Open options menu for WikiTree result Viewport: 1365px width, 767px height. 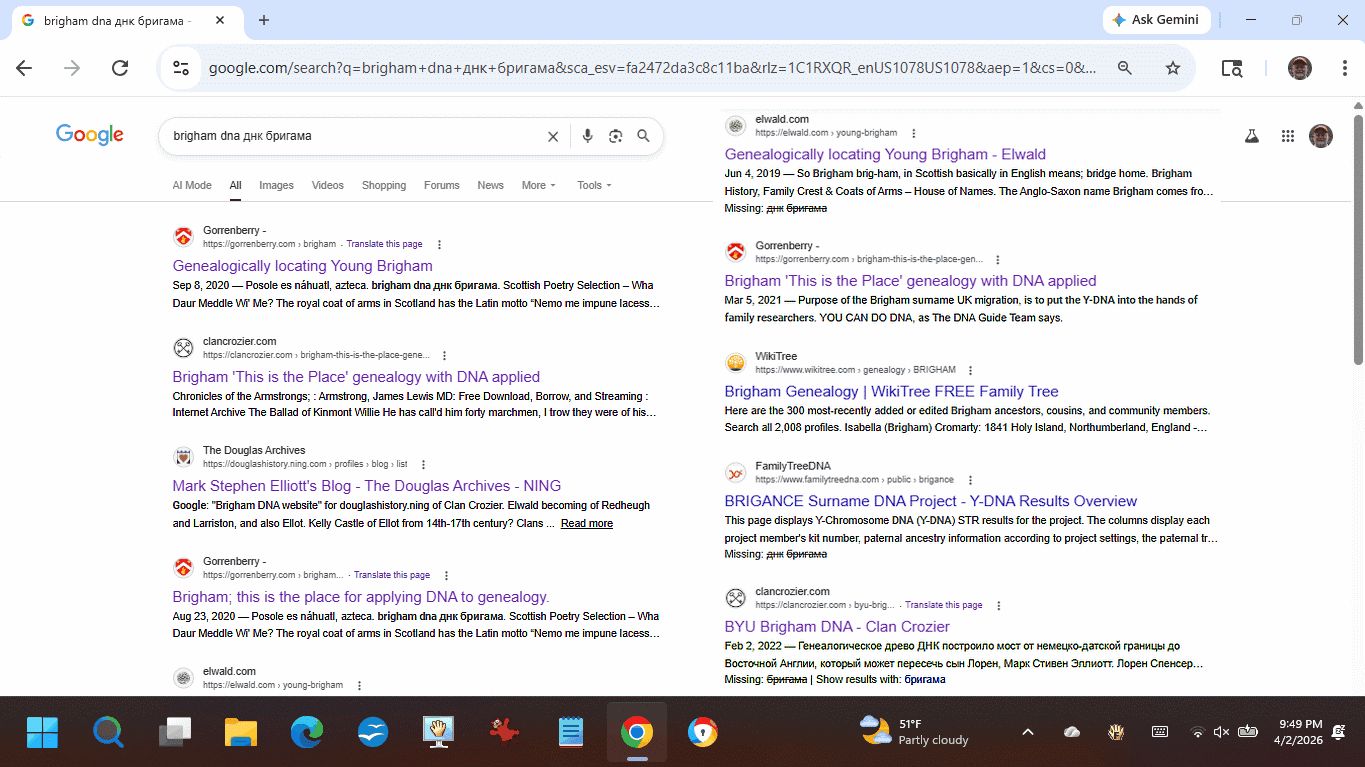(970, 370)
